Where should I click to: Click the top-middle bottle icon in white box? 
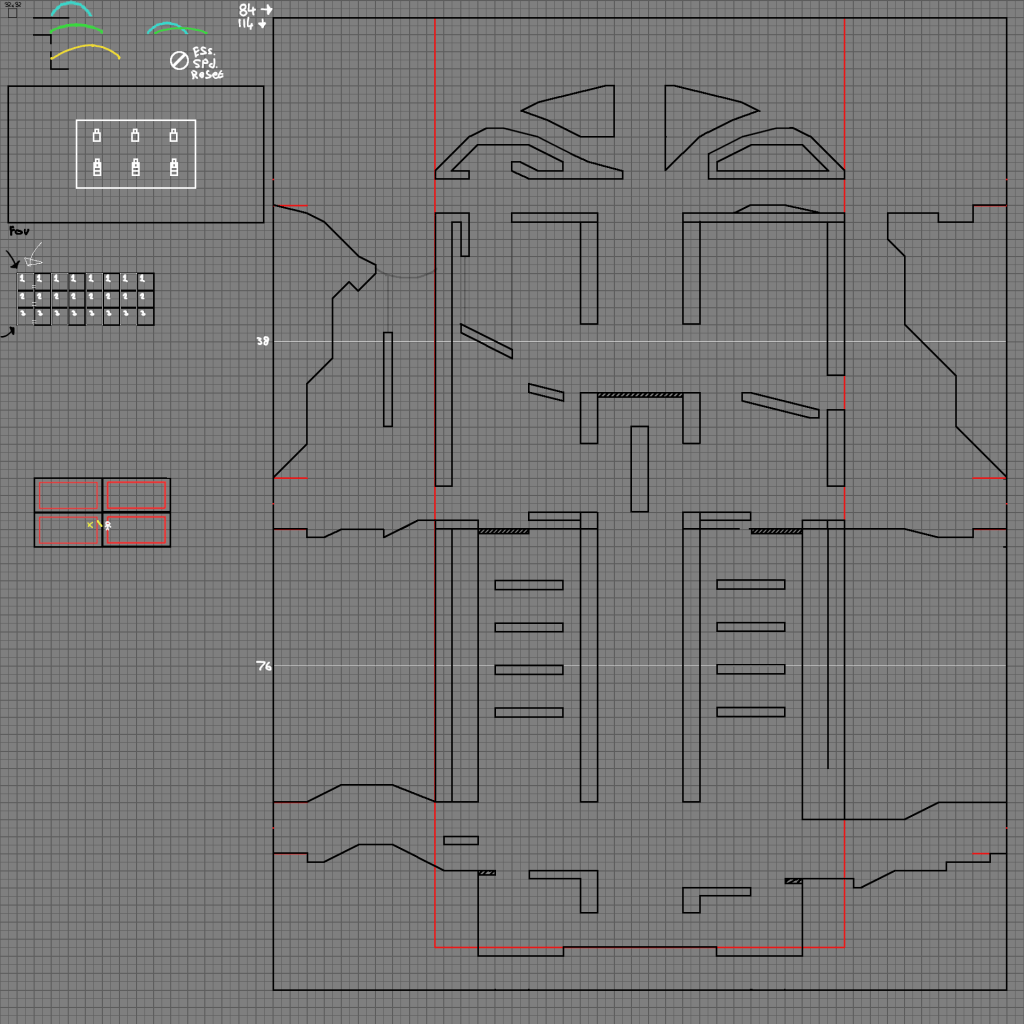click(135, 135)
